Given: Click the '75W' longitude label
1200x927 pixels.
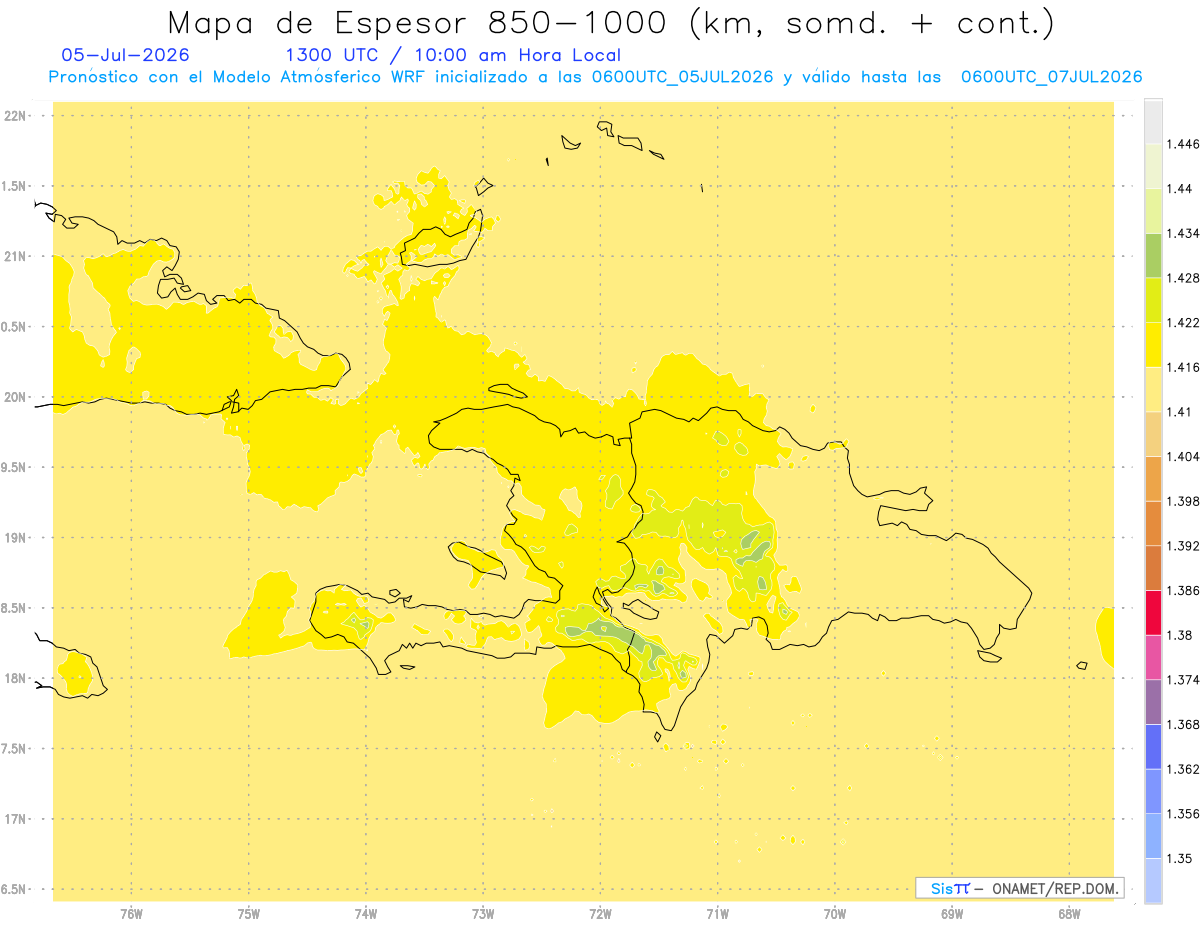Looking at the screenshot, I should tap(249, 913).
